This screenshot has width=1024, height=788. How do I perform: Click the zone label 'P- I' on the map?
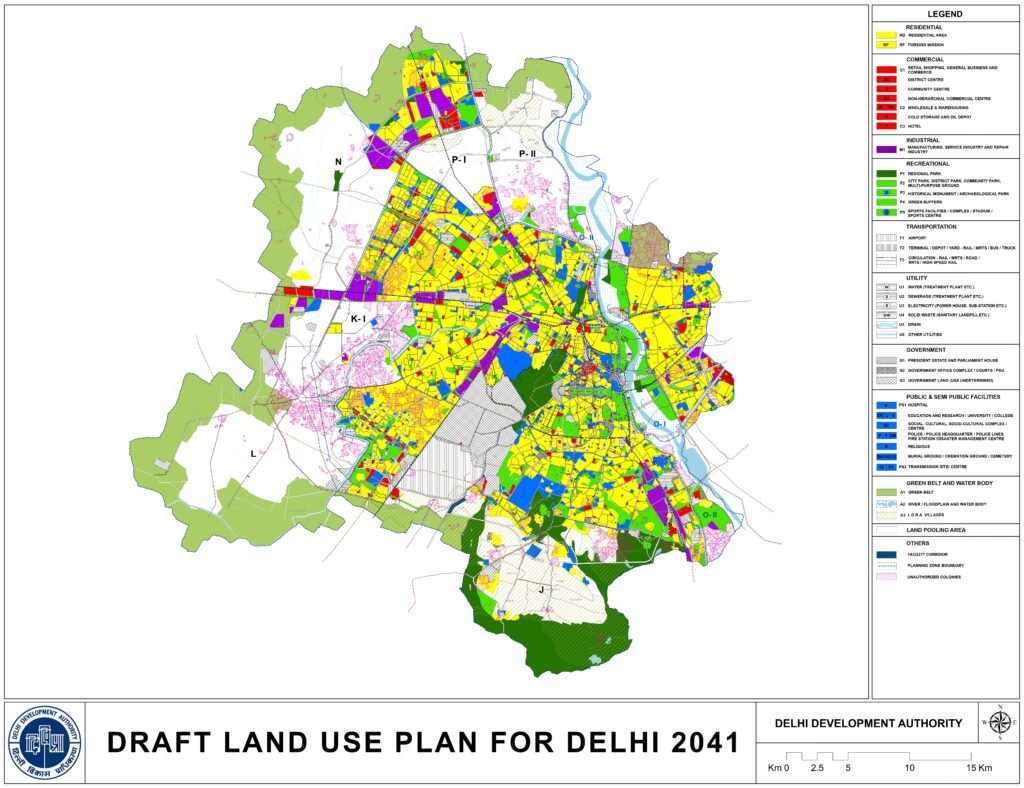pos(460,159)
